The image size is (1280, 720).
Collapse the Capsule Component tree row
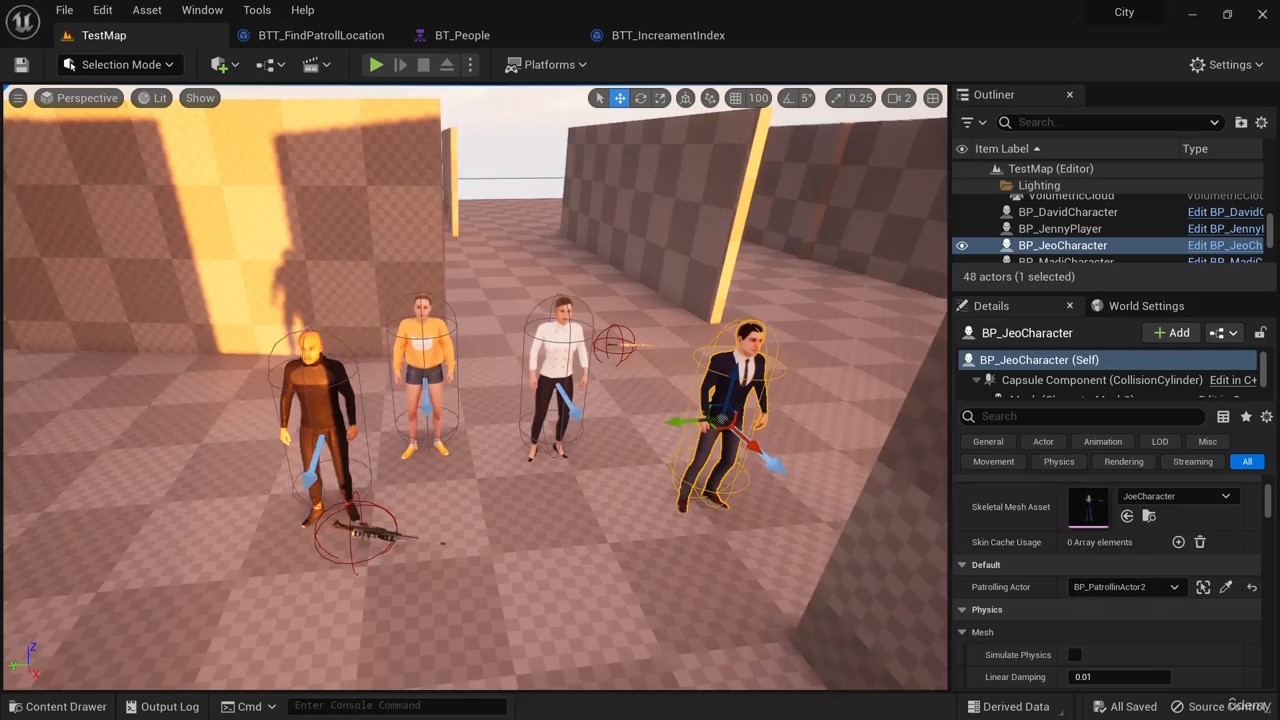[x=977, y=380]
